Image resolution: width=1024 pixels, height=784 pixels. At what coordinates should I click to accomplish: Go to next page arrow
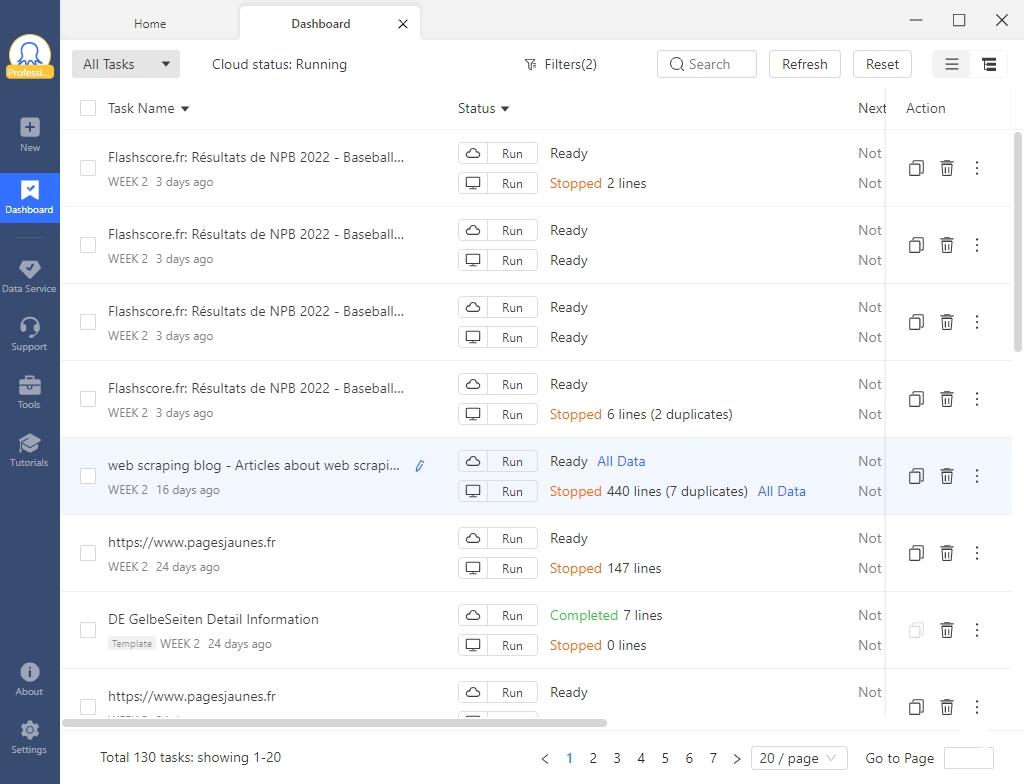click(737, 759)
